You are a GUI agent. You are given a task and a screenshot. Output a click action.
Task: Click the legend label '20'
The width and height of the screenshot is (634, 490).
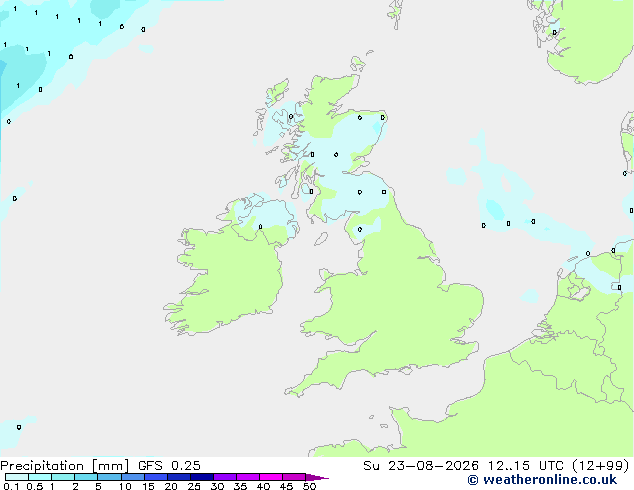(171, 486)
